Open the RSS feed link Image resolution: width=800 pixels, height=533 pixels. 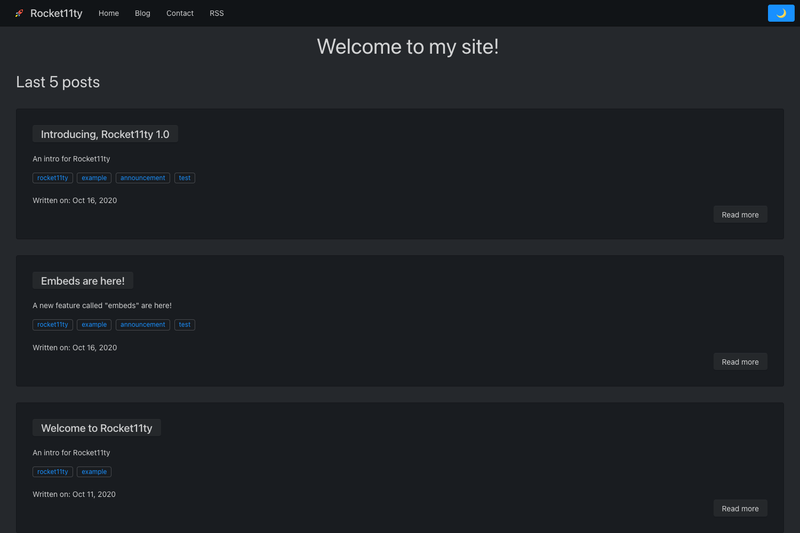(x=216, y=13)
